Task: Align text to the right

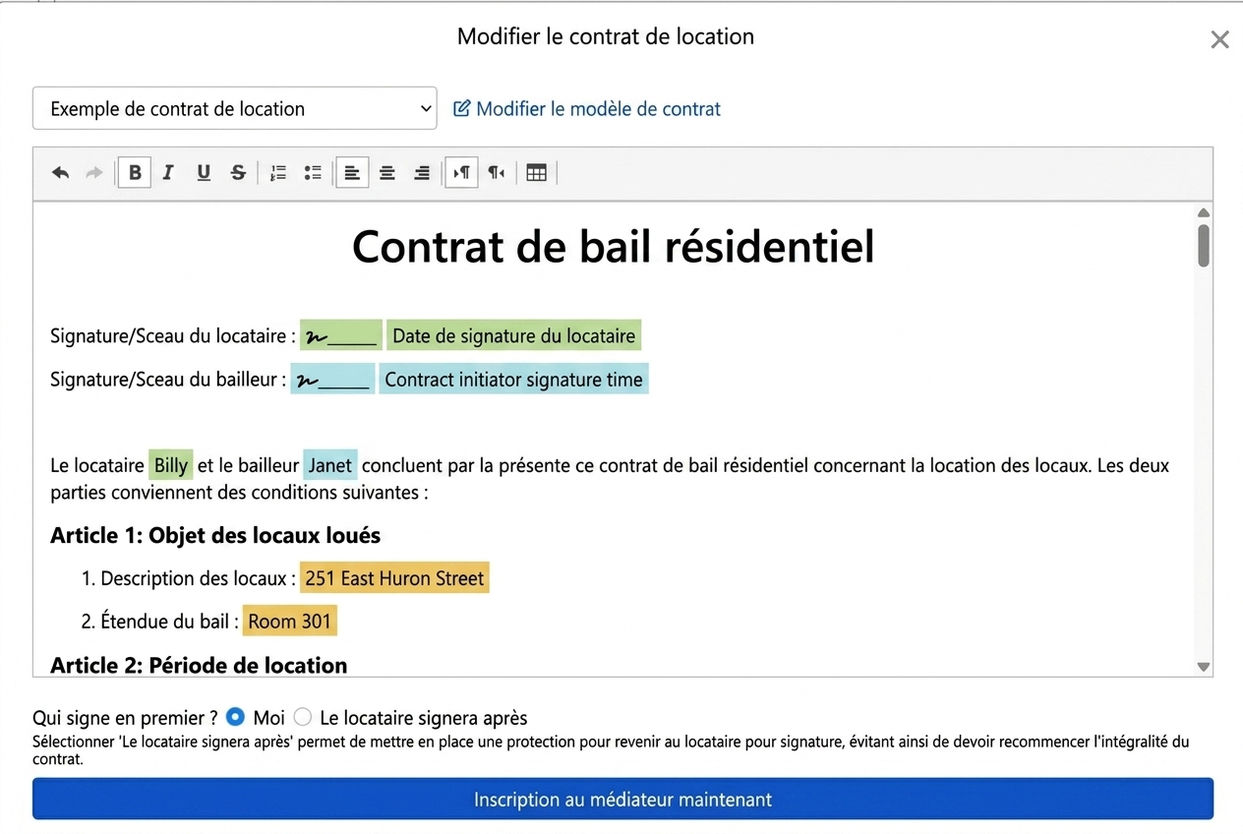Action: pos(422,173)
